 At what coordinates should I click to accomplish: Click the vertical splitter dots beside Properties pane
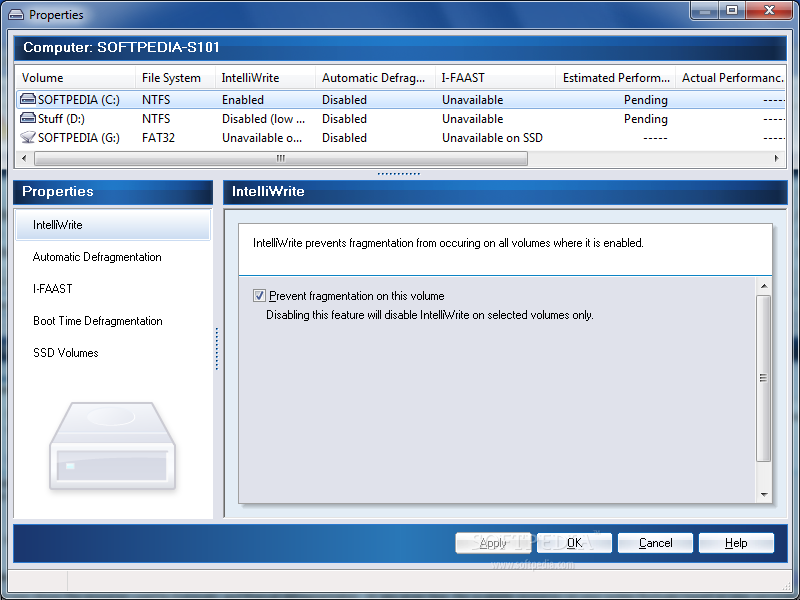click(x=217, y=348)
